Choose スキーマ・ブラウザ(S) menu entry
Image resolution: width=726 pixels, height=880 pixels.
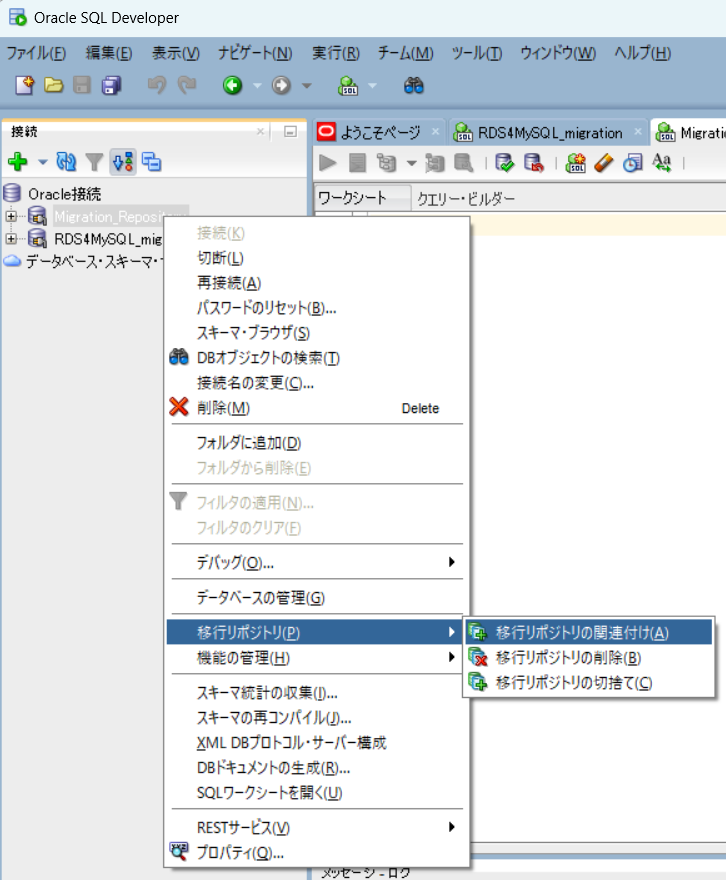pos(317,333)
